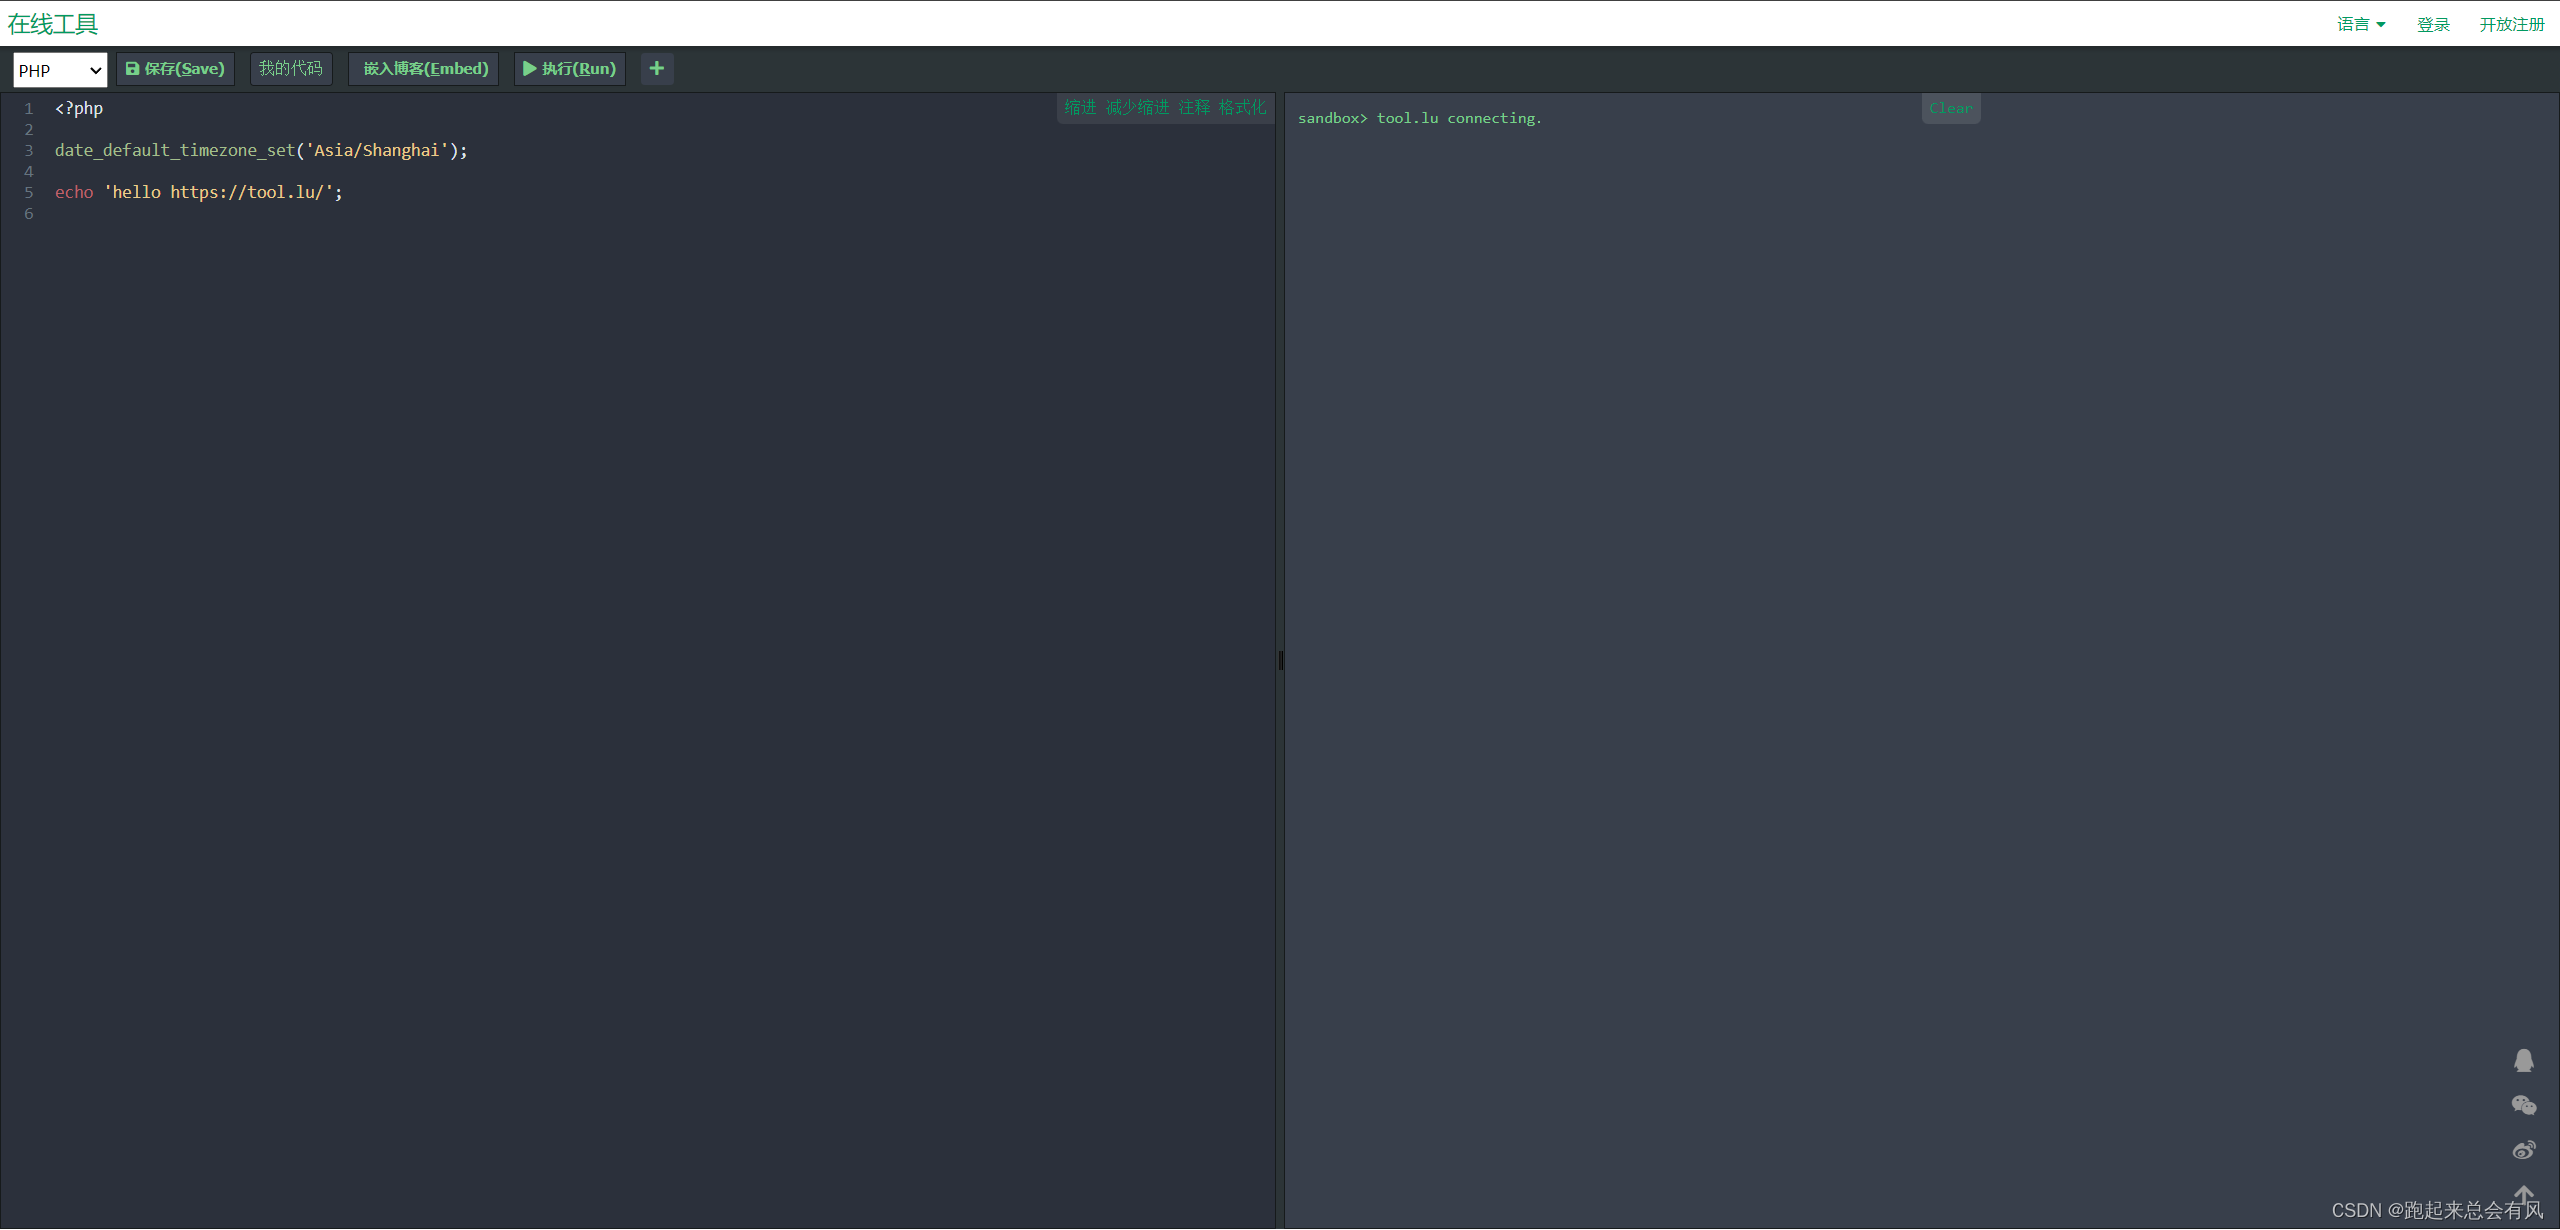Click the green plus icon in toolbar
The height and width of the screenshot is (1230, 2560).
656,69
